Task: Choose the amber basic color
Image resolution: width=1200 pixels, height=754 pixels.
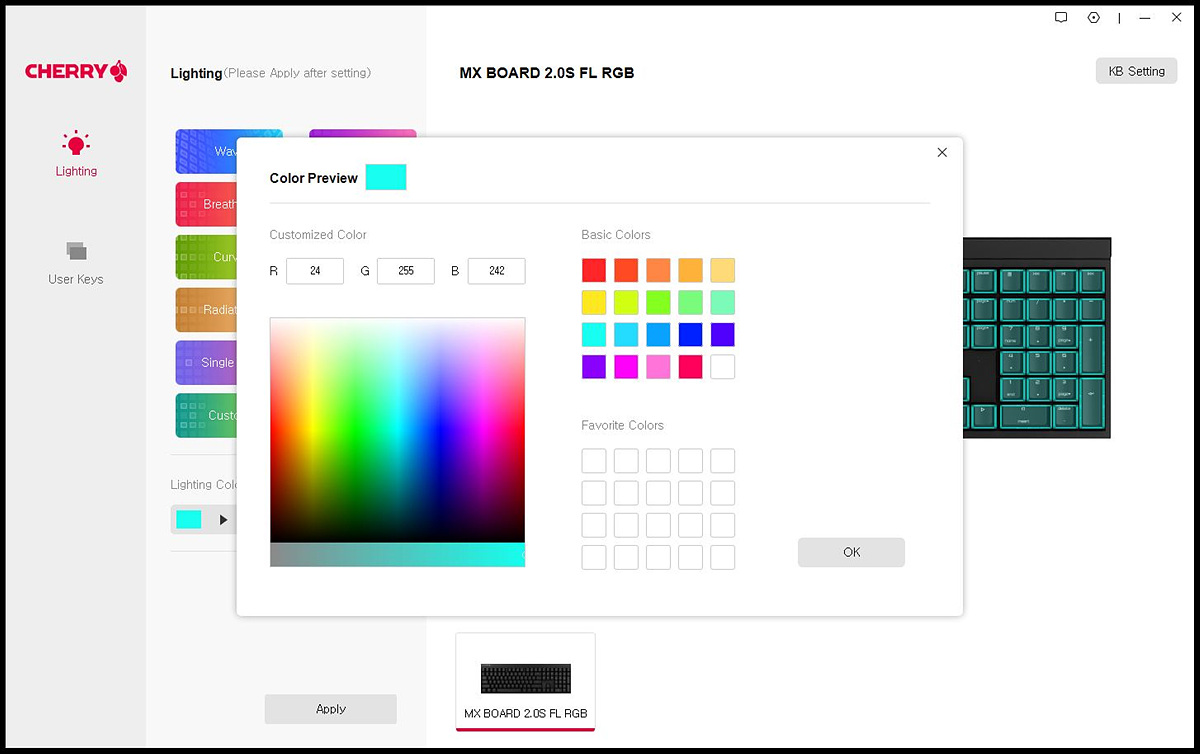Action: tap(690, 270)
